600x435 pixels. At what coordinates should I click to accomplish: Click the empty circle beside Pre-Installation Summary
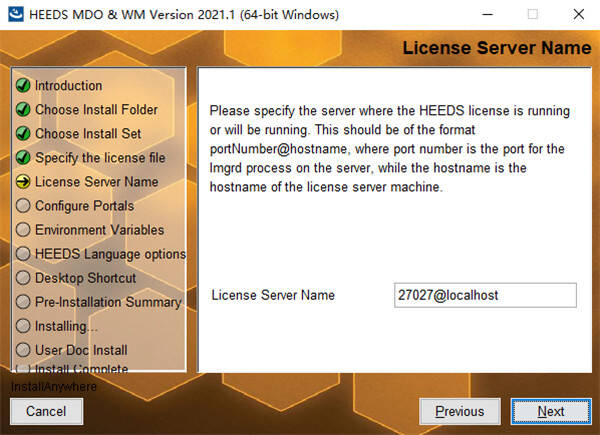pos(22,302)
